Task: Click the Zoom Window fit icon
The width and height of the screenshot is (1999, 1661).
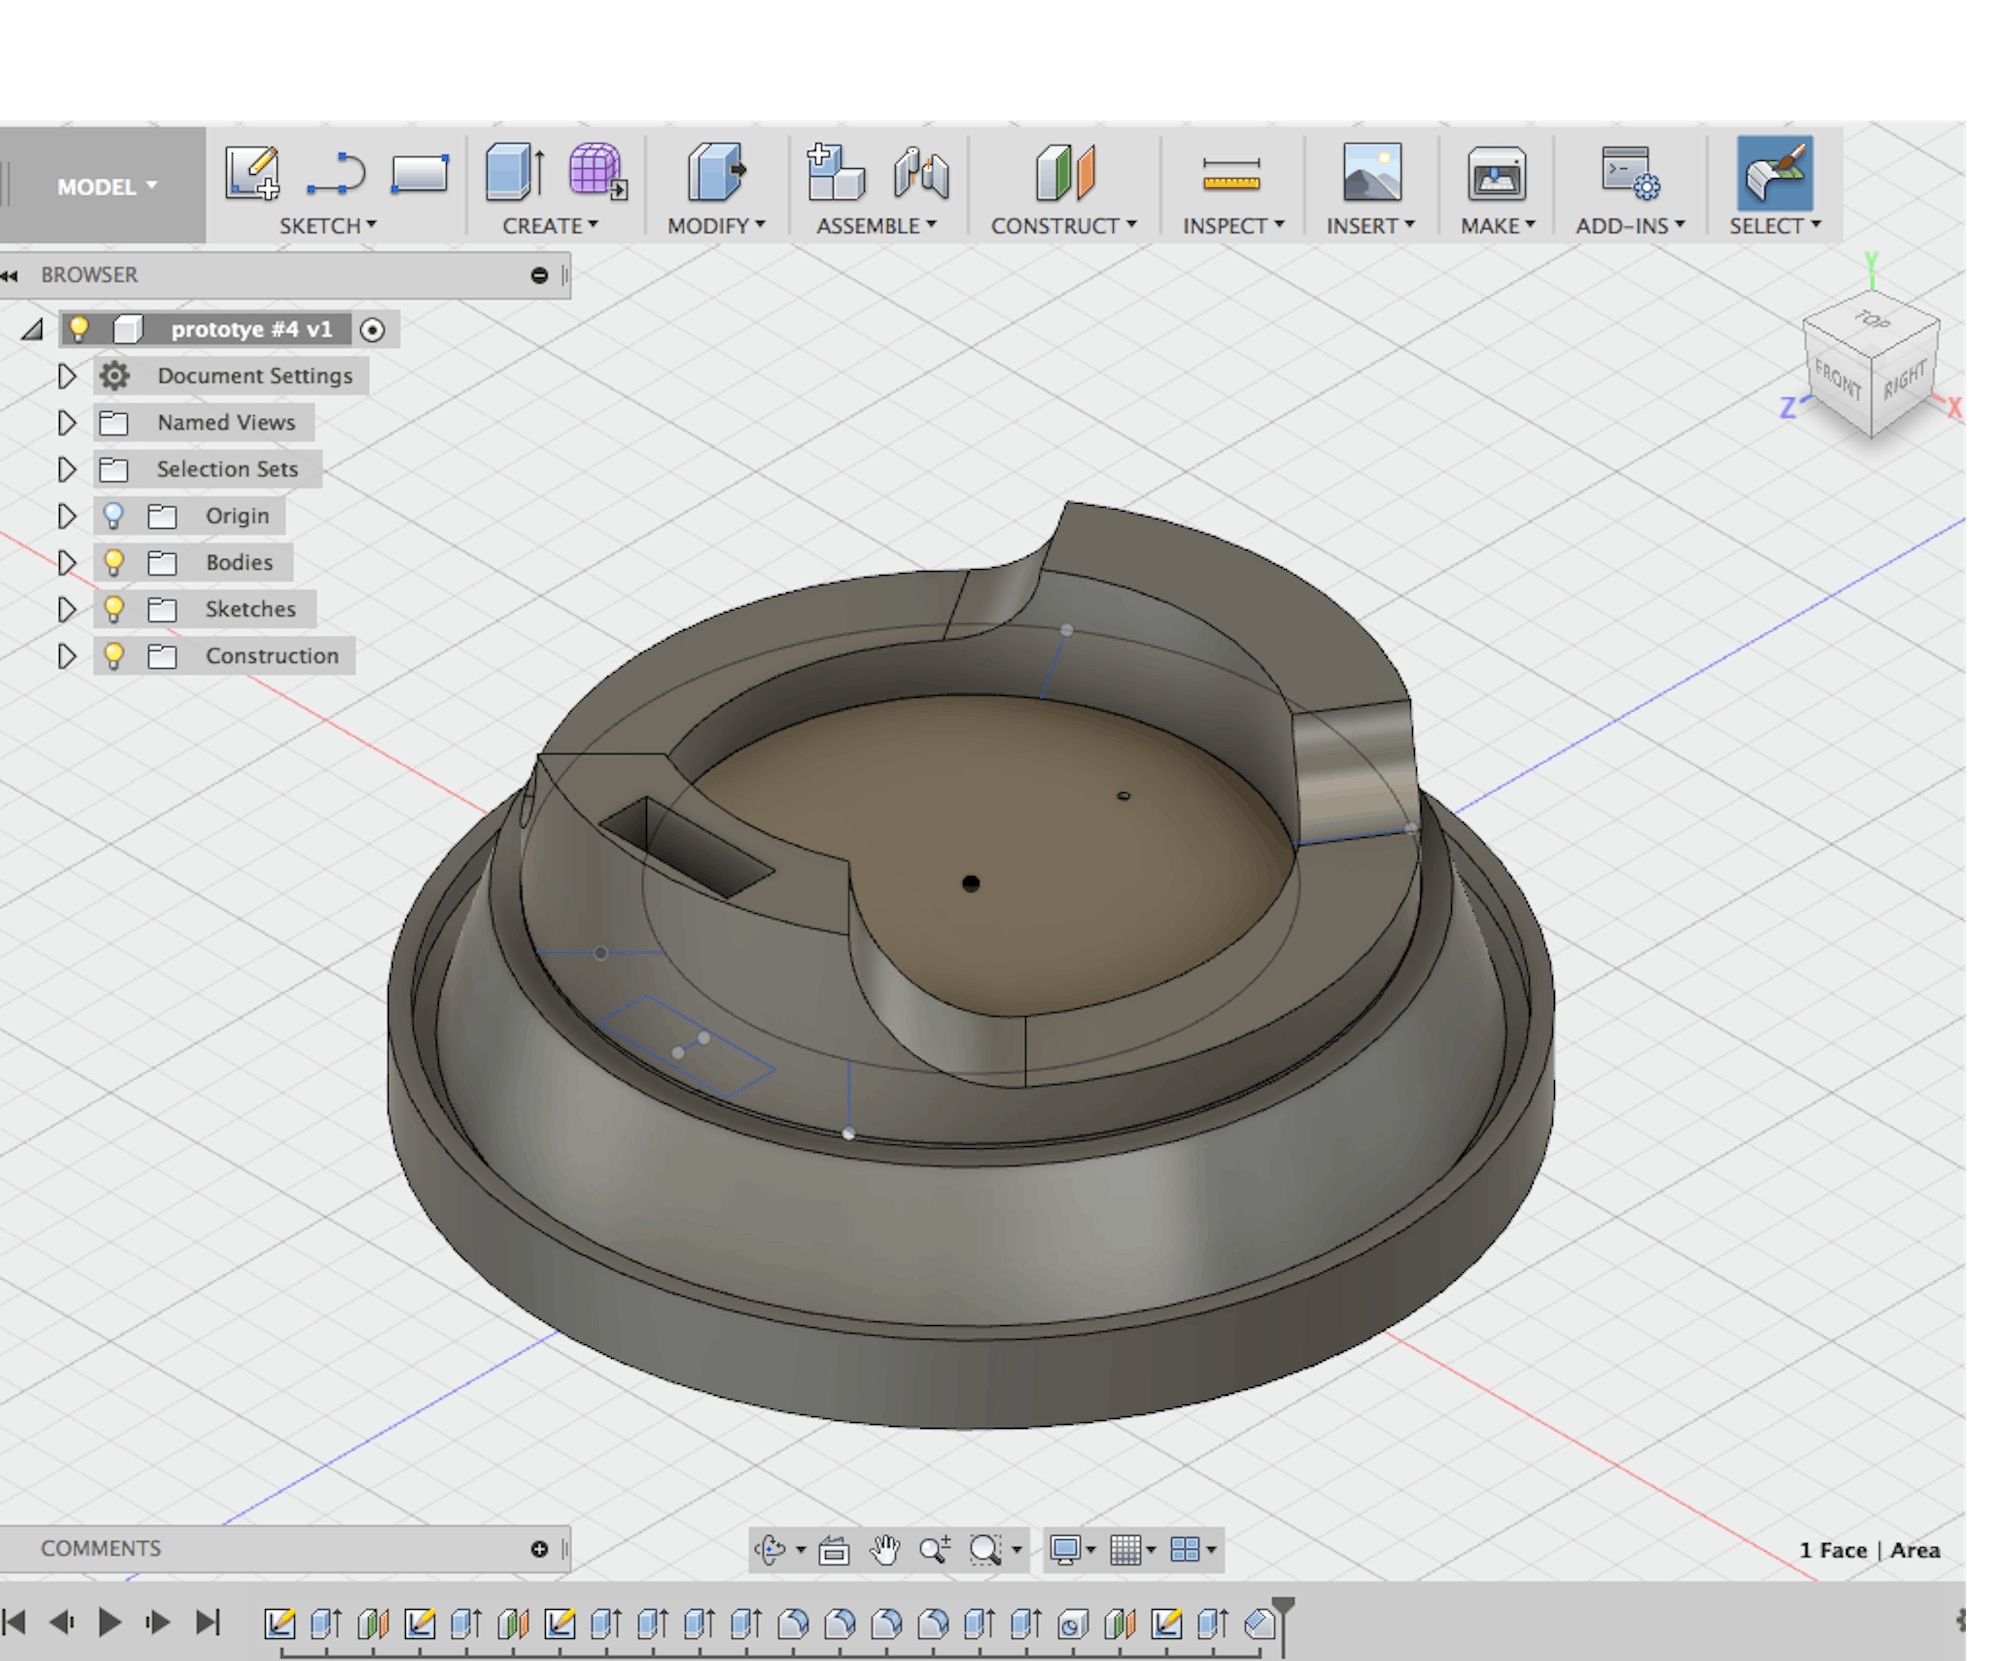Action: click(x=985, y=1550)
